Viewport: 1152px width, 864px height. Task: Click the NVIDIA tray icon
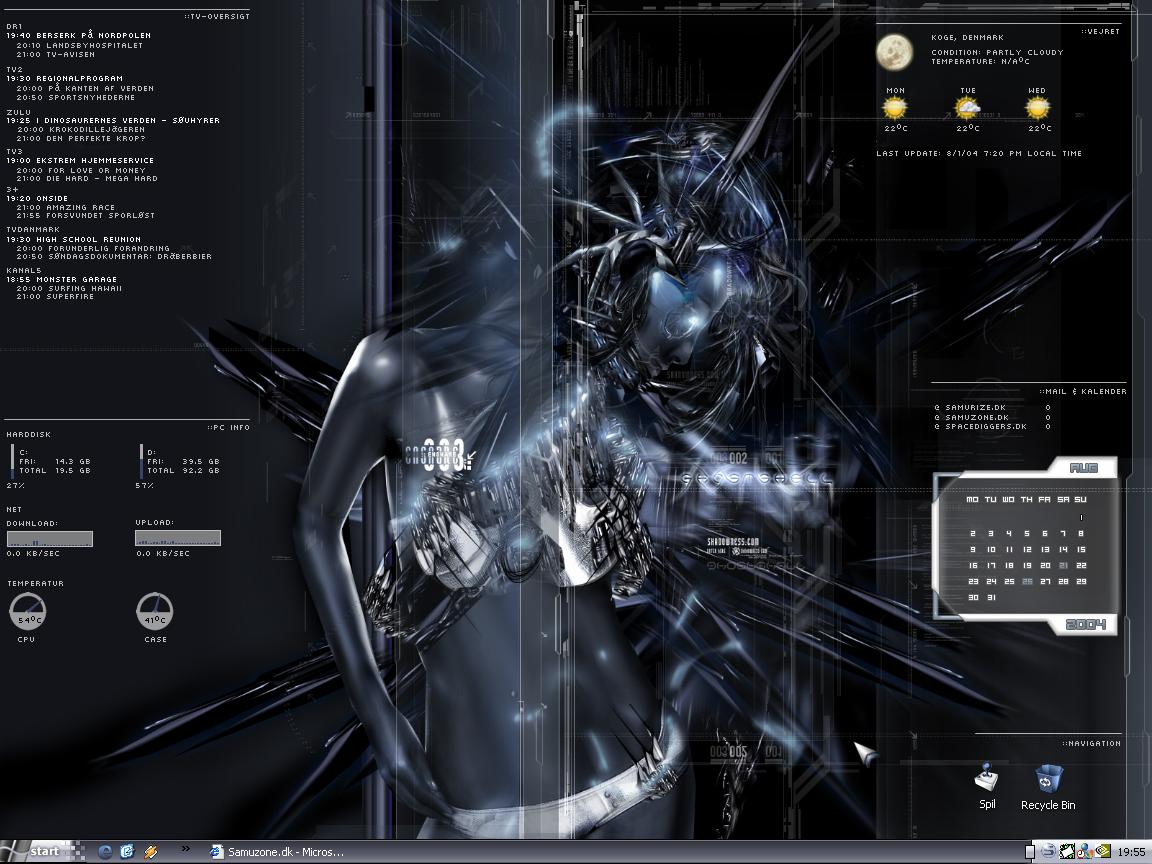point(1103,852)
